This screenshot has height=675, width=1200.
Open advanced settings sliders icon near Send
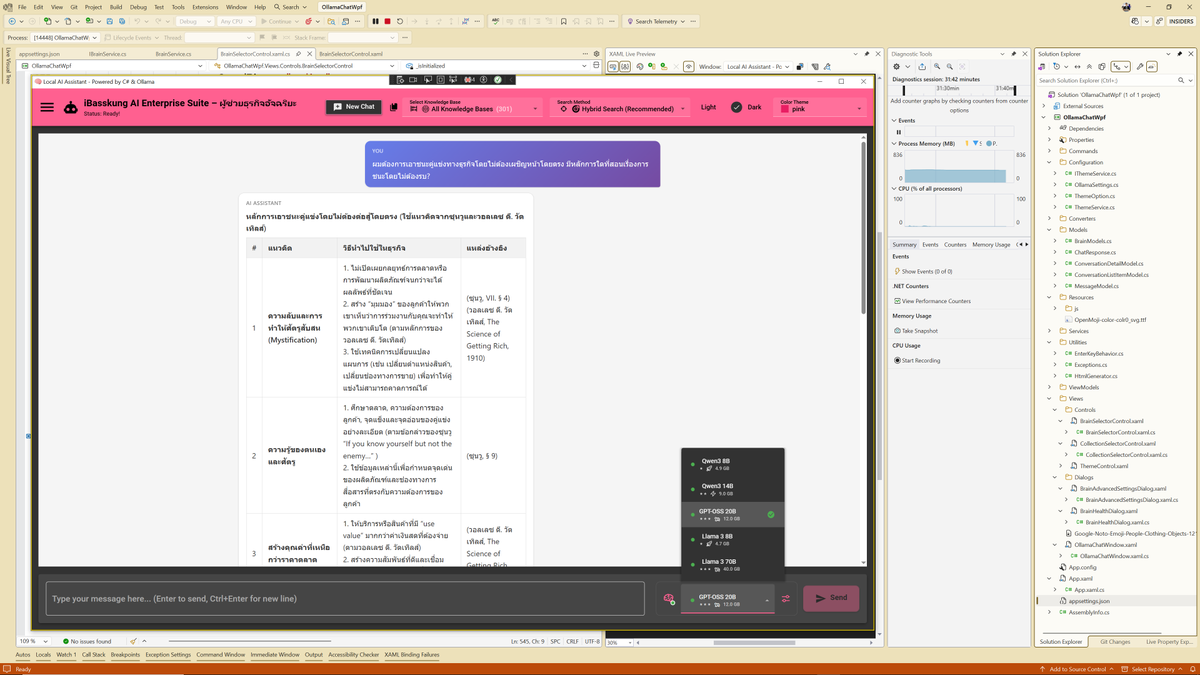click(786, 599)
